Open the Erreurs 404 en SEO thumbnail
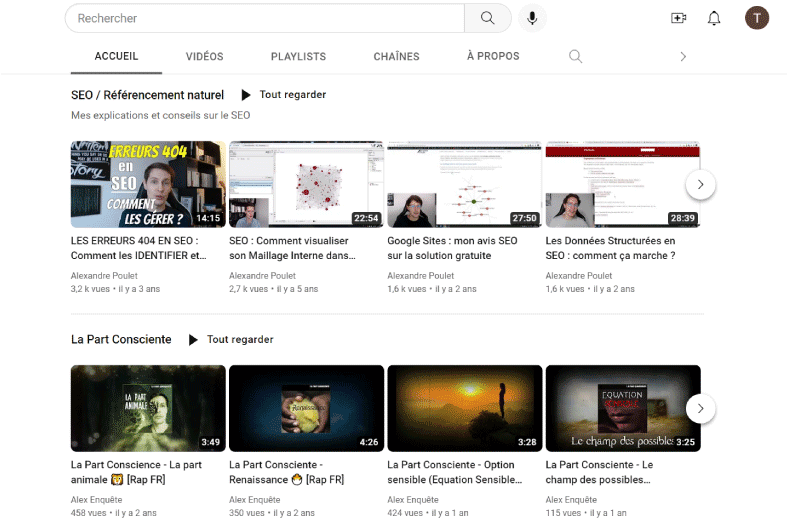800x530 pixels. [x=148, y=184]
